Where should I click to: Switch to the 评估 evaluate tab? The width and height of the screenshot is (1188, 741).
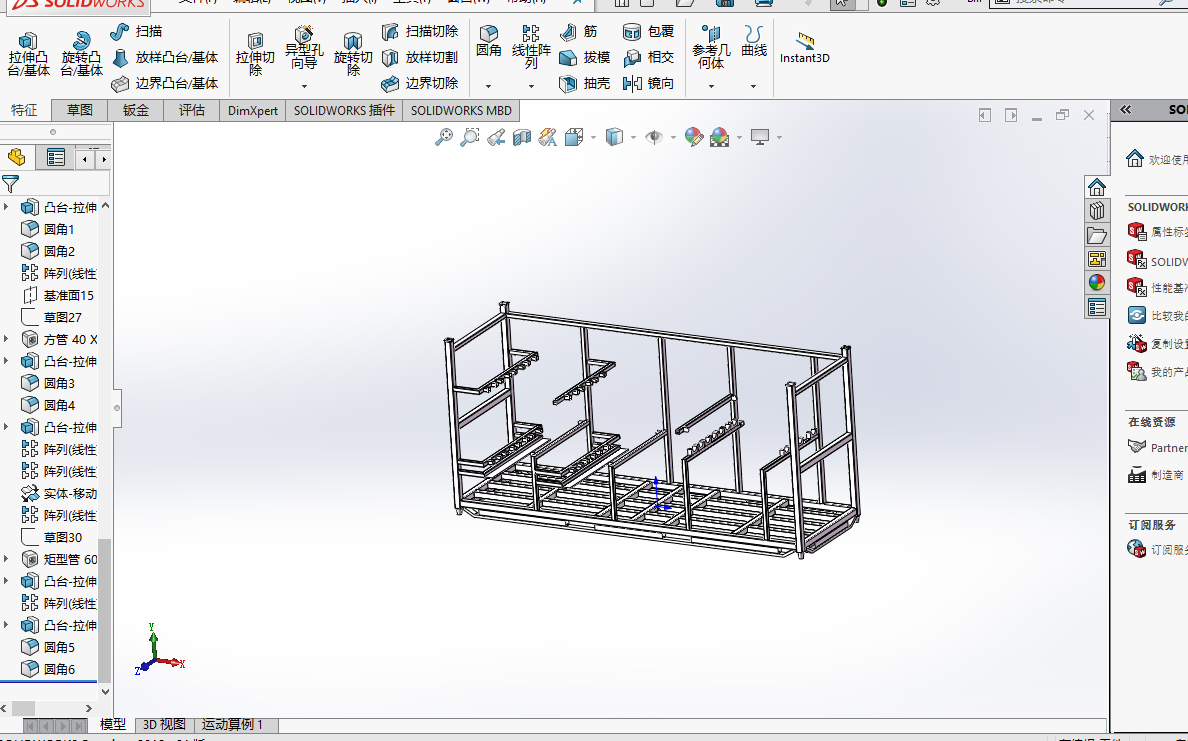click(x=192, y=110)
